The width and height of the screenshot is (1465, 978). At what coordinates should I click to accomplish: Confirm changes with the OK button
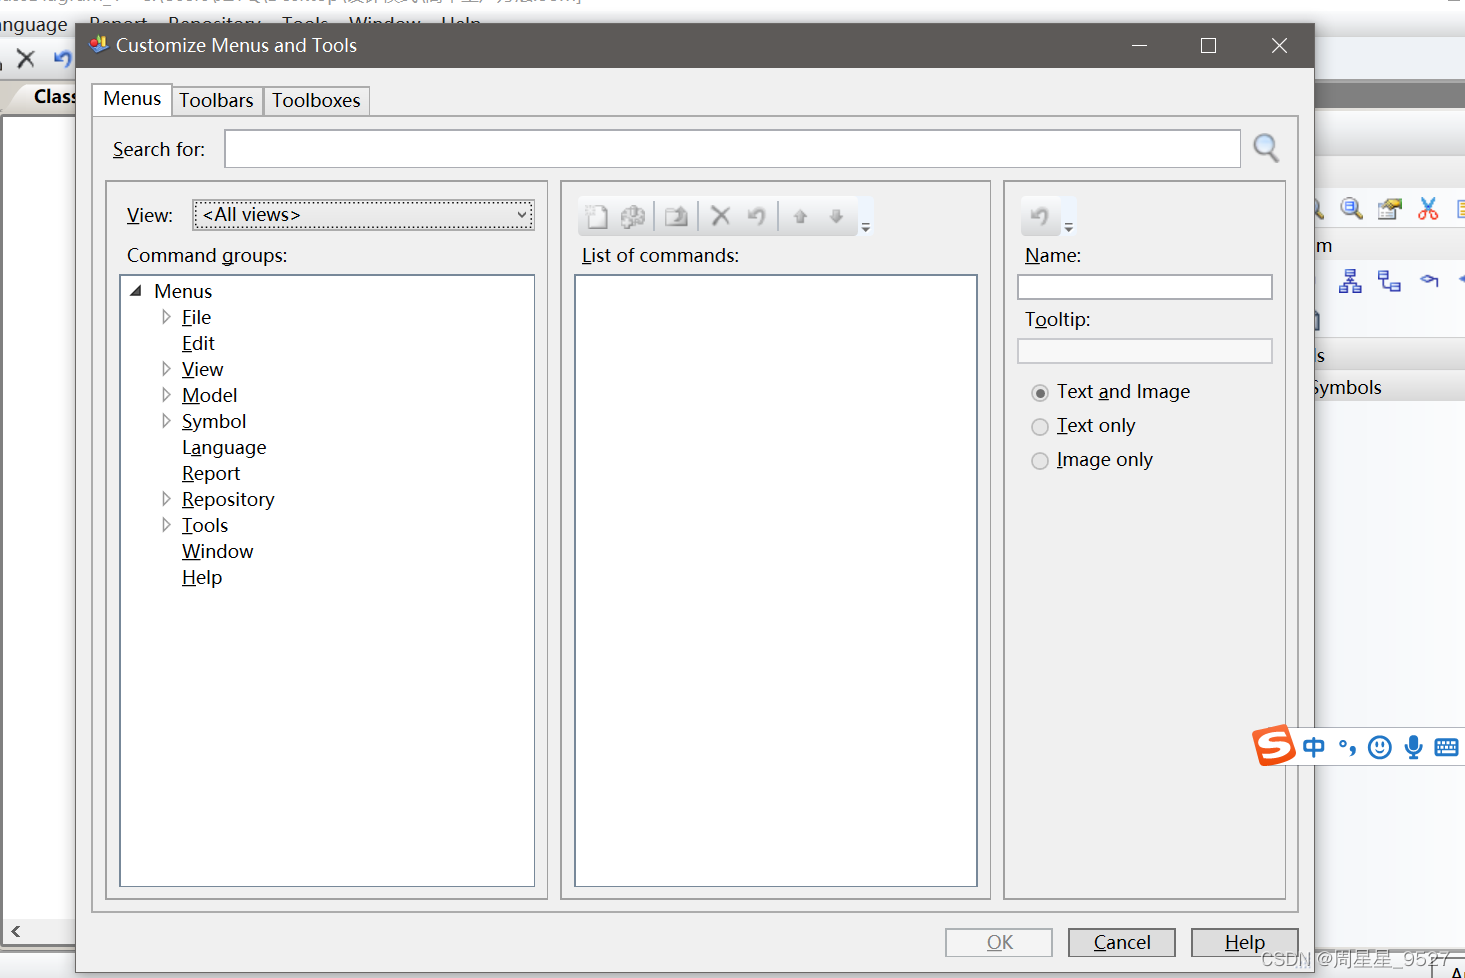click(x=998, y=942)
